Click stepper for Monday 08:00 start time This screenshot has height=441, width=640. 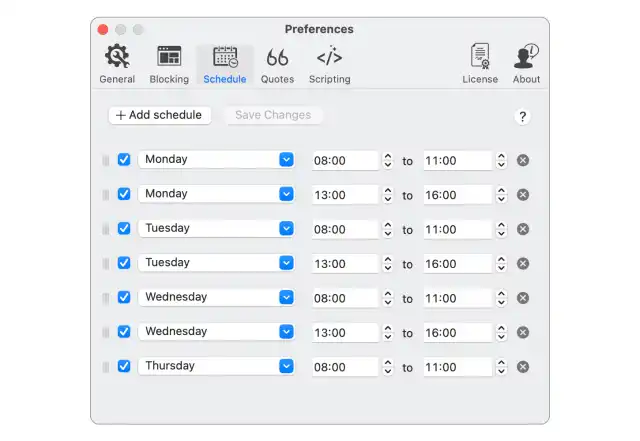click(x=388, y=160)
